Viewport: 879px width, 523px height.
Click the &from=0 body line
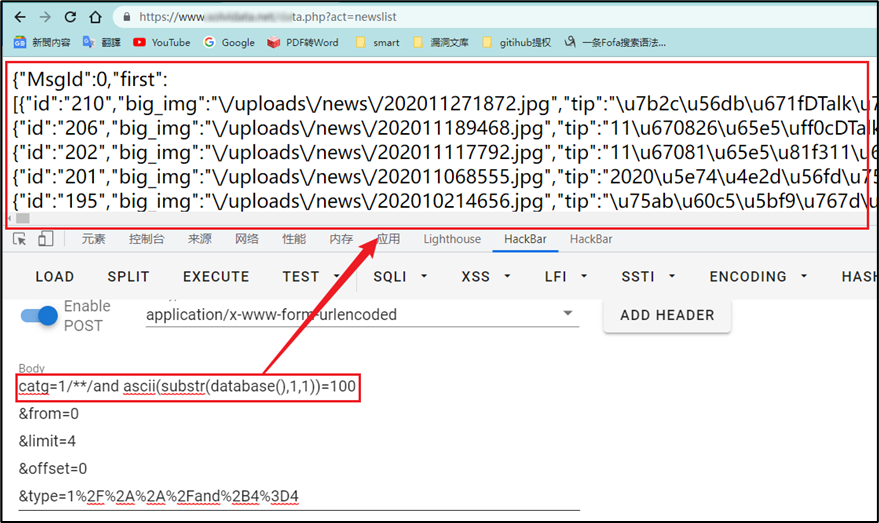[x=49, y=414]
